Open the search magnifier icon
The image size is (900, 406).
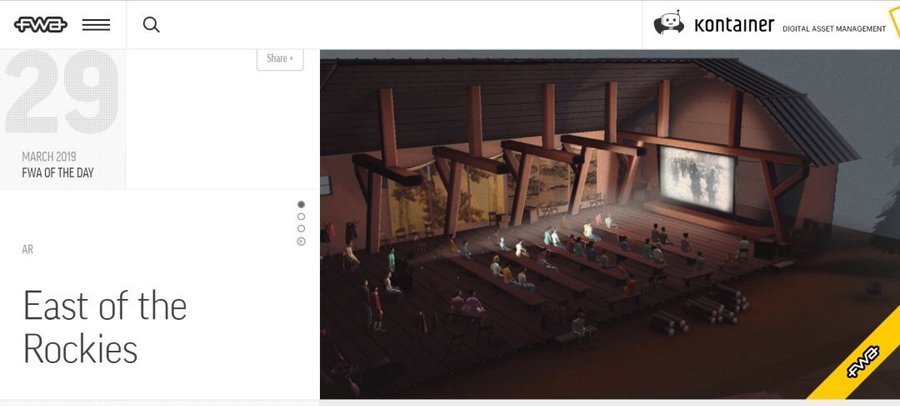point(151,25)
